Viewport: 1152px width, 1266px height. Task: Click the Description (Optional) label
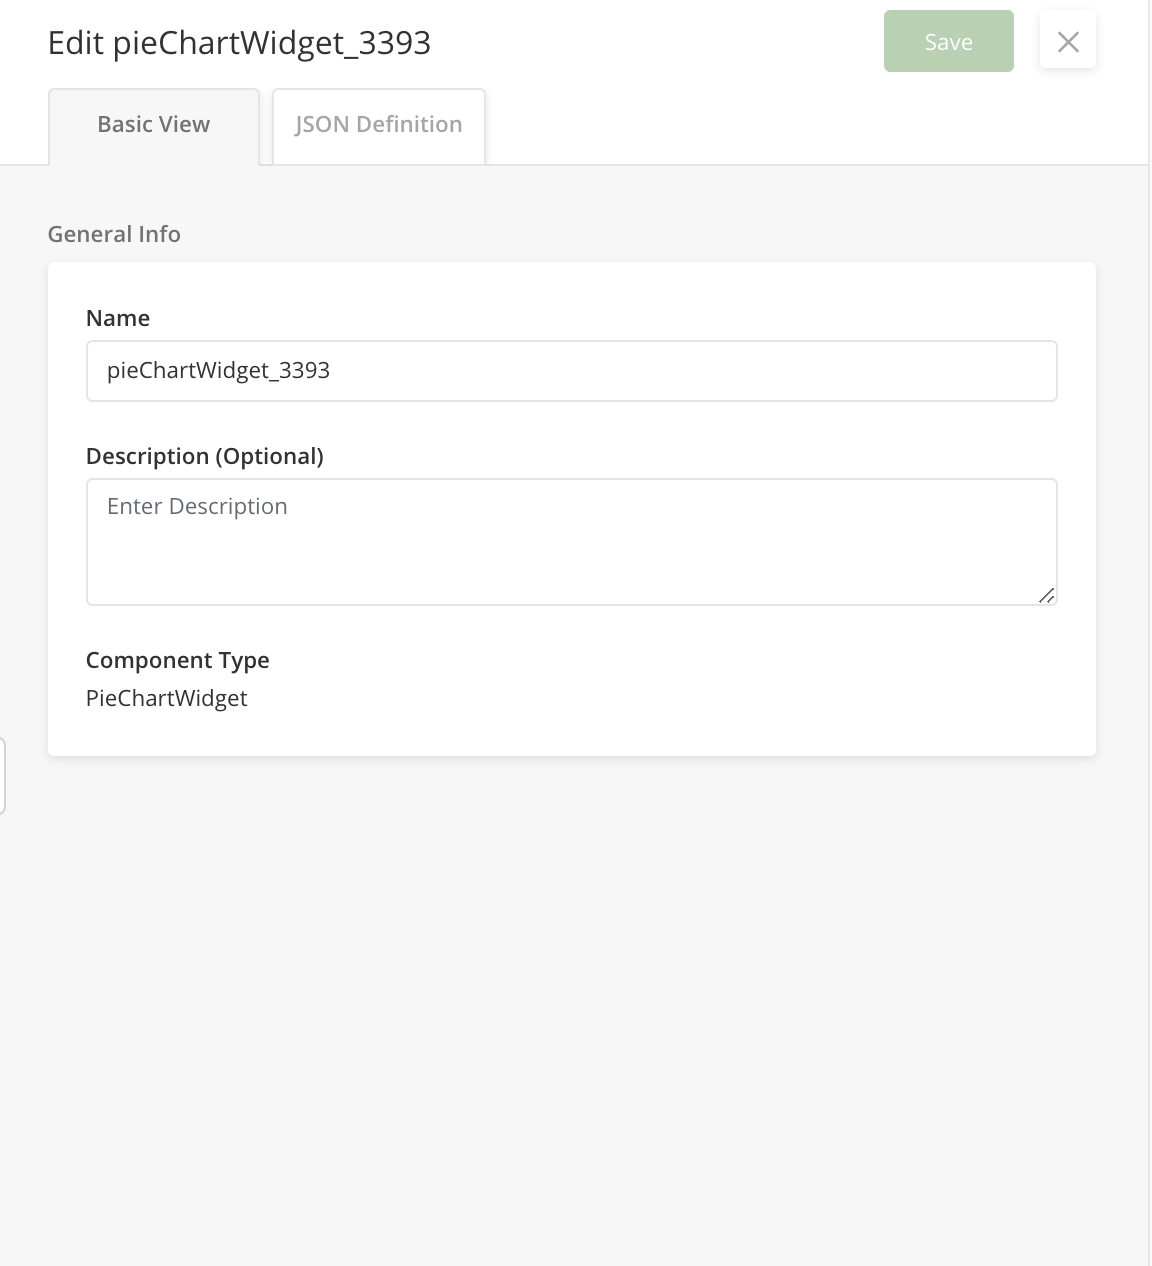[205, 456]
